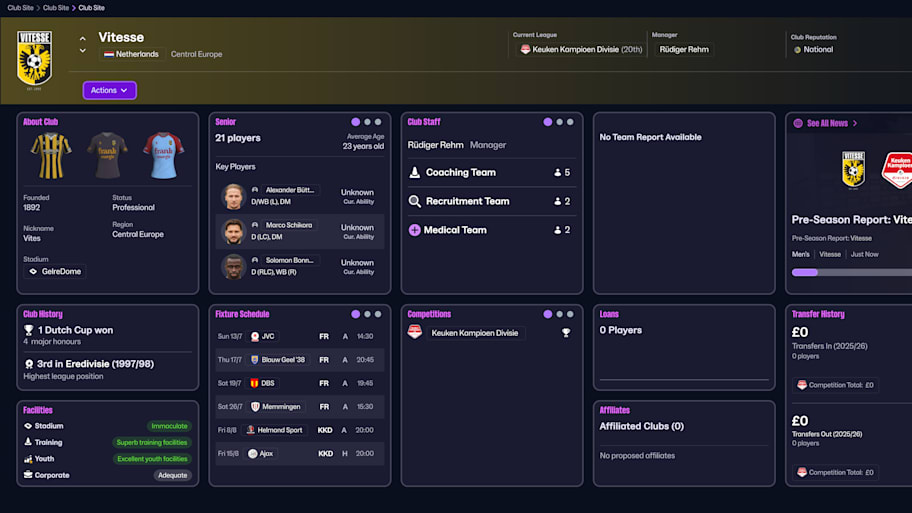Click the Medical Team cross icon

coord(414,230)
